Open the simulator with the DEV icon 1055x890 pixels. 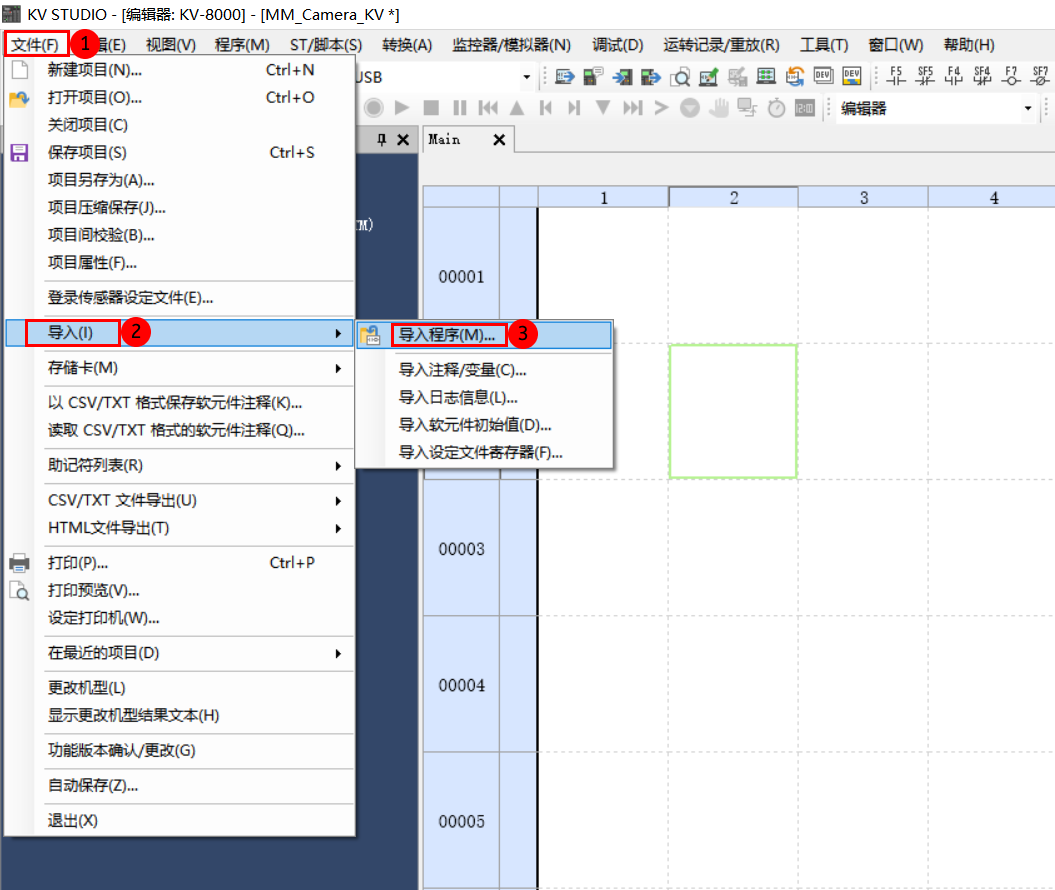pos(823,76)
